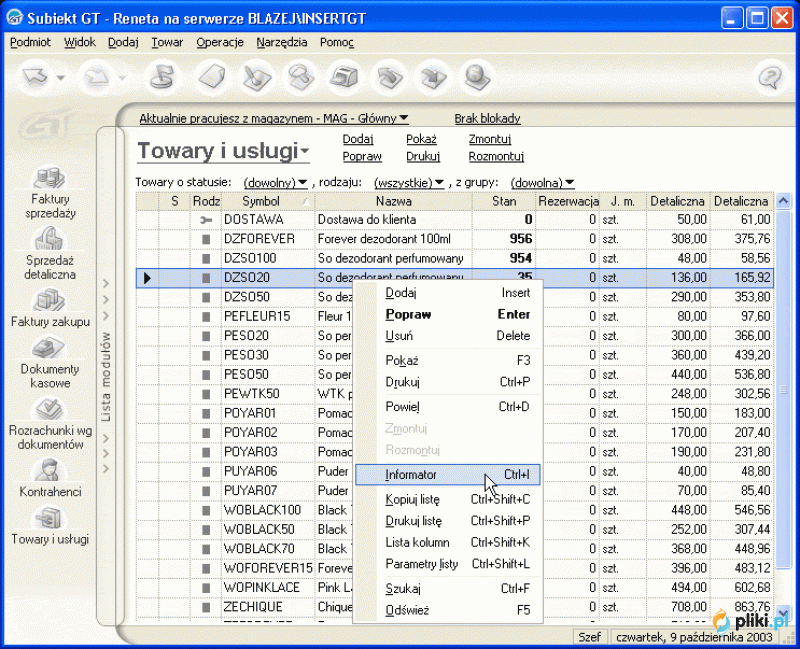Click the Popraw link above the table
Image resolution: width=800 pixels, height=649 pixels.
[362, 157]
